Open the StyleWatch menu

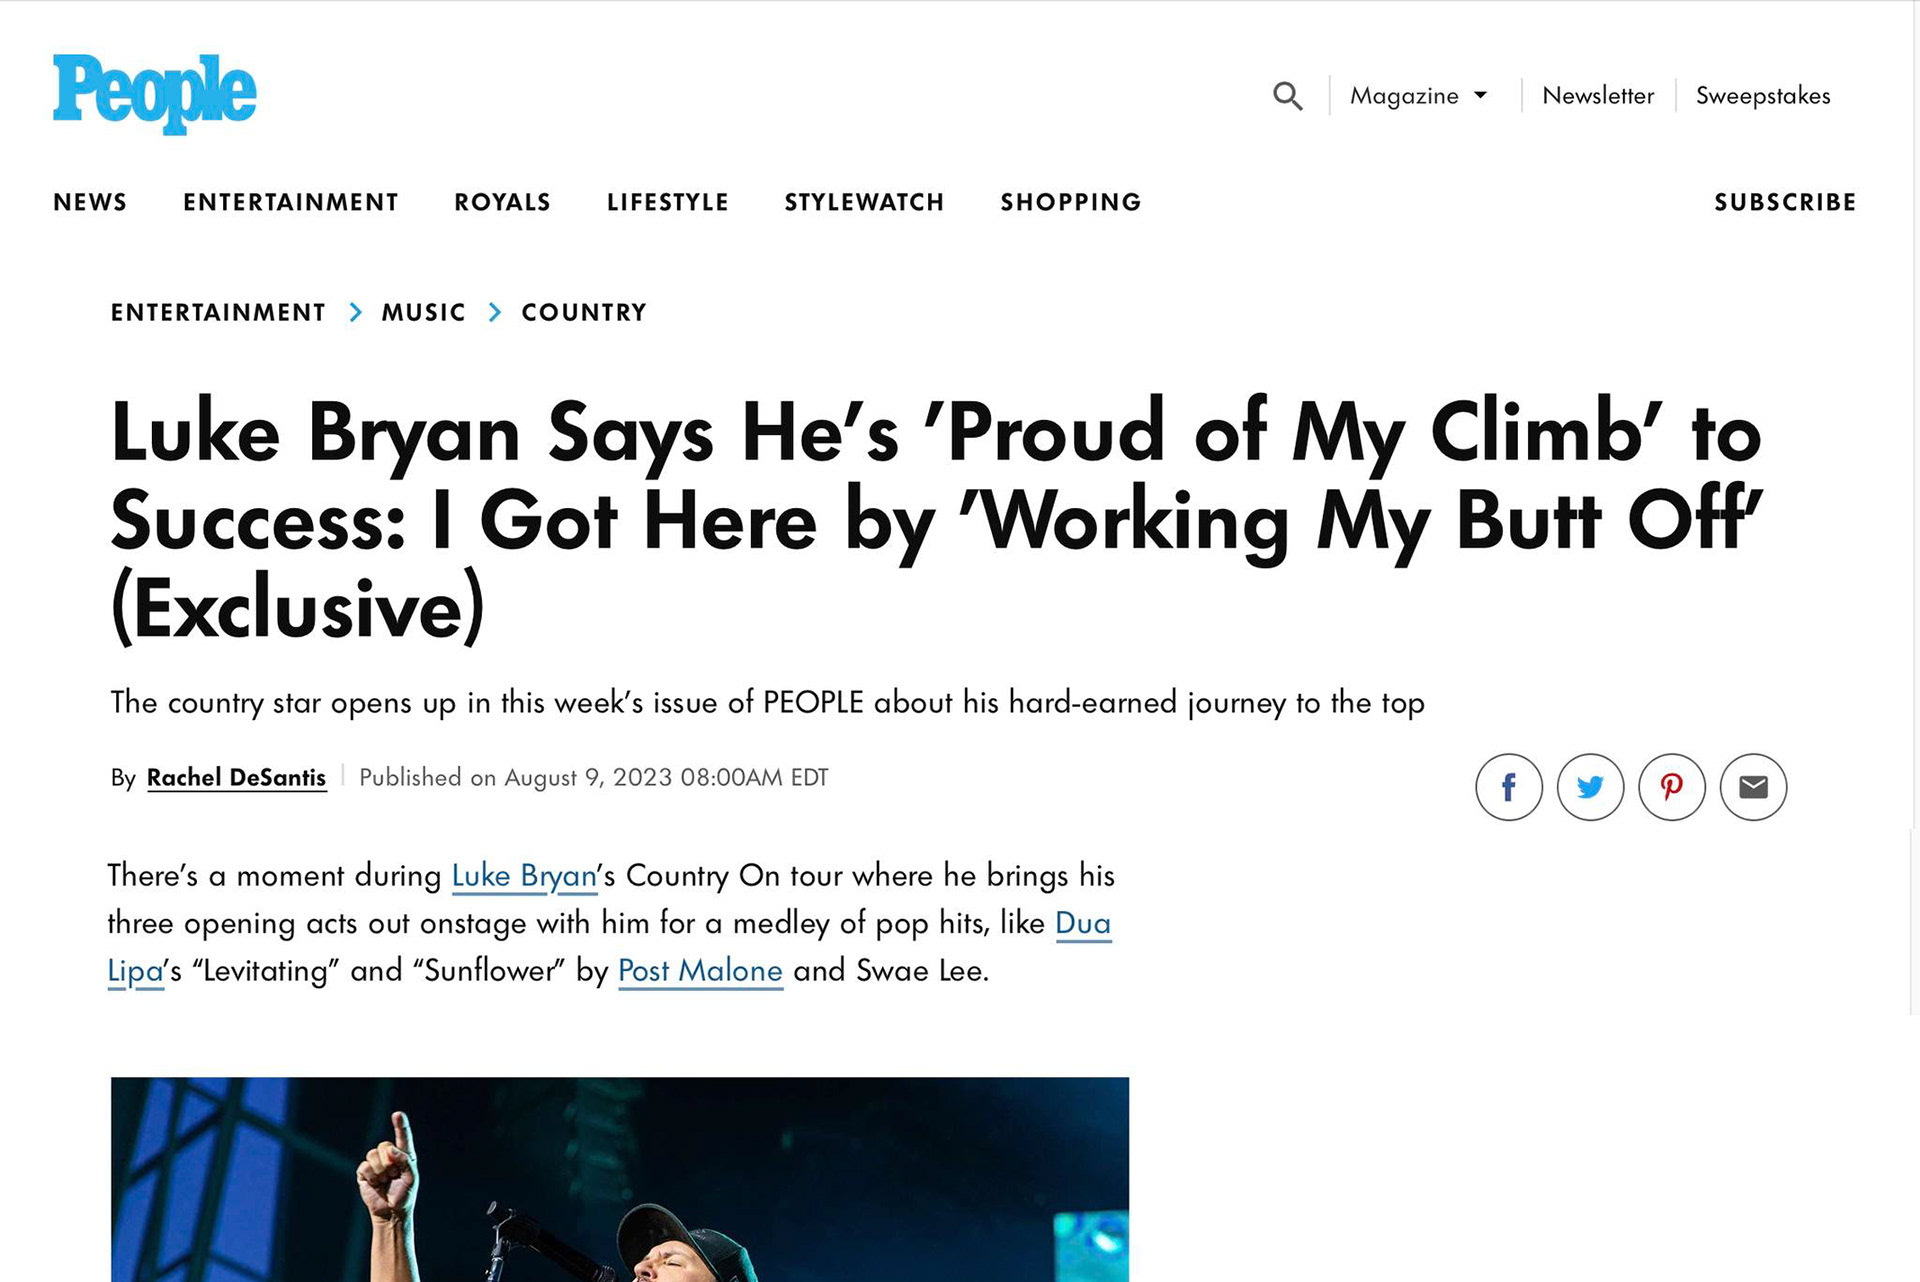[864, 202]
